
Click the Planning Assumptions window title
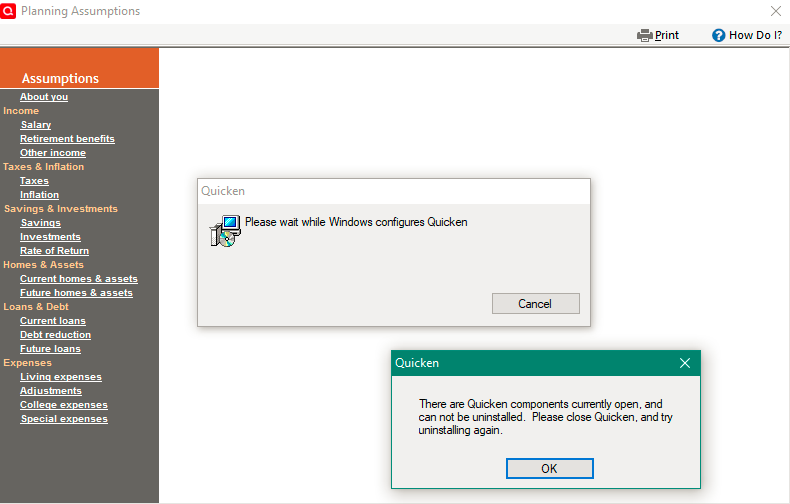point(81,11)
